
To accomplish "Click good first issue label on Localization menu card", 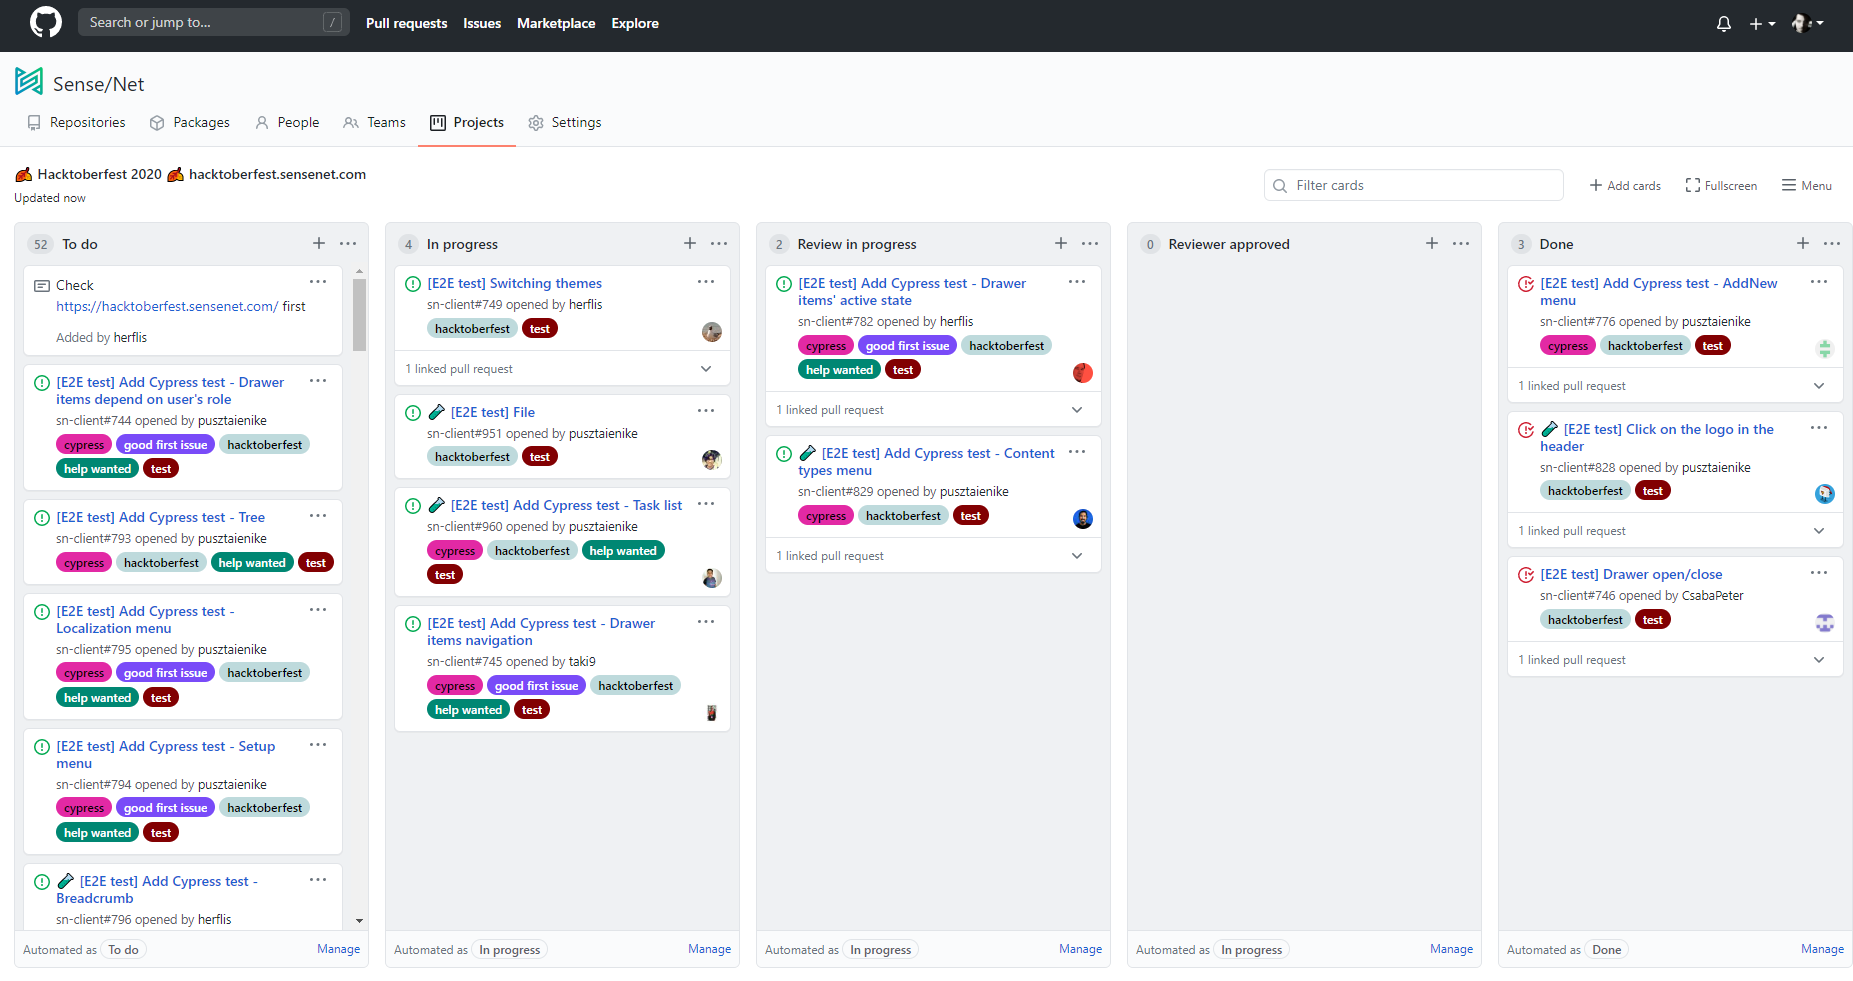I will [x=166, y=673].
